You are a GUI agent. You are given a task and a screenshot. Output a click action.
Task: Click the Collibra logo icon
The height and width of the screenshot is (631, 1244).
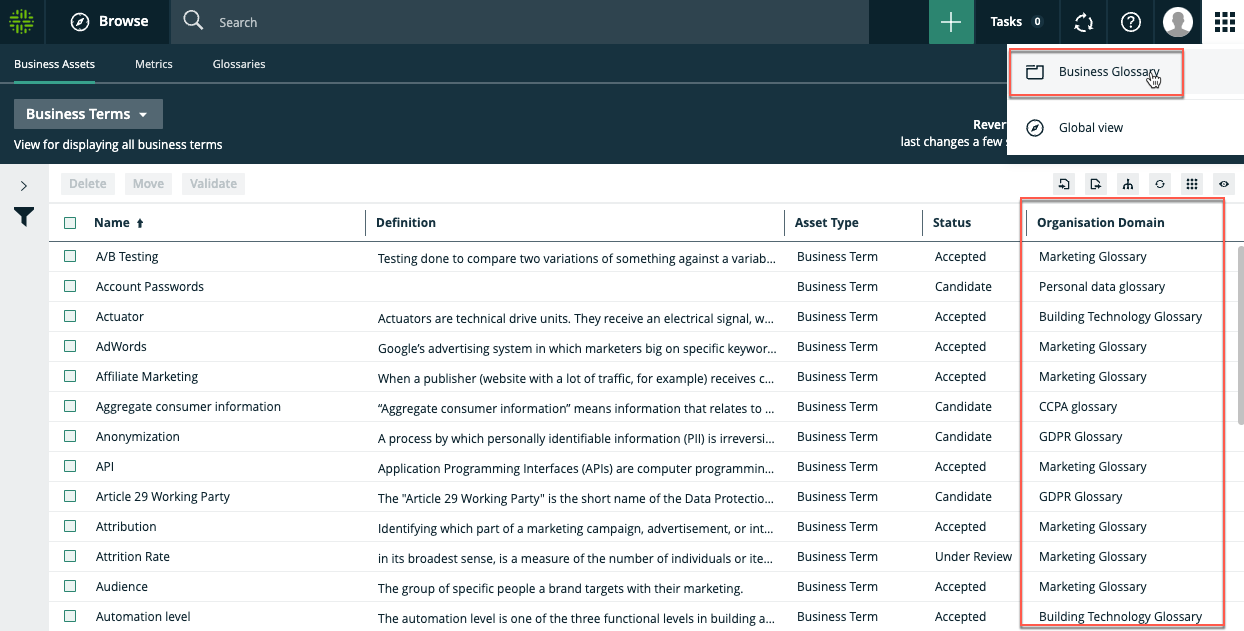(x=21, y=21)
